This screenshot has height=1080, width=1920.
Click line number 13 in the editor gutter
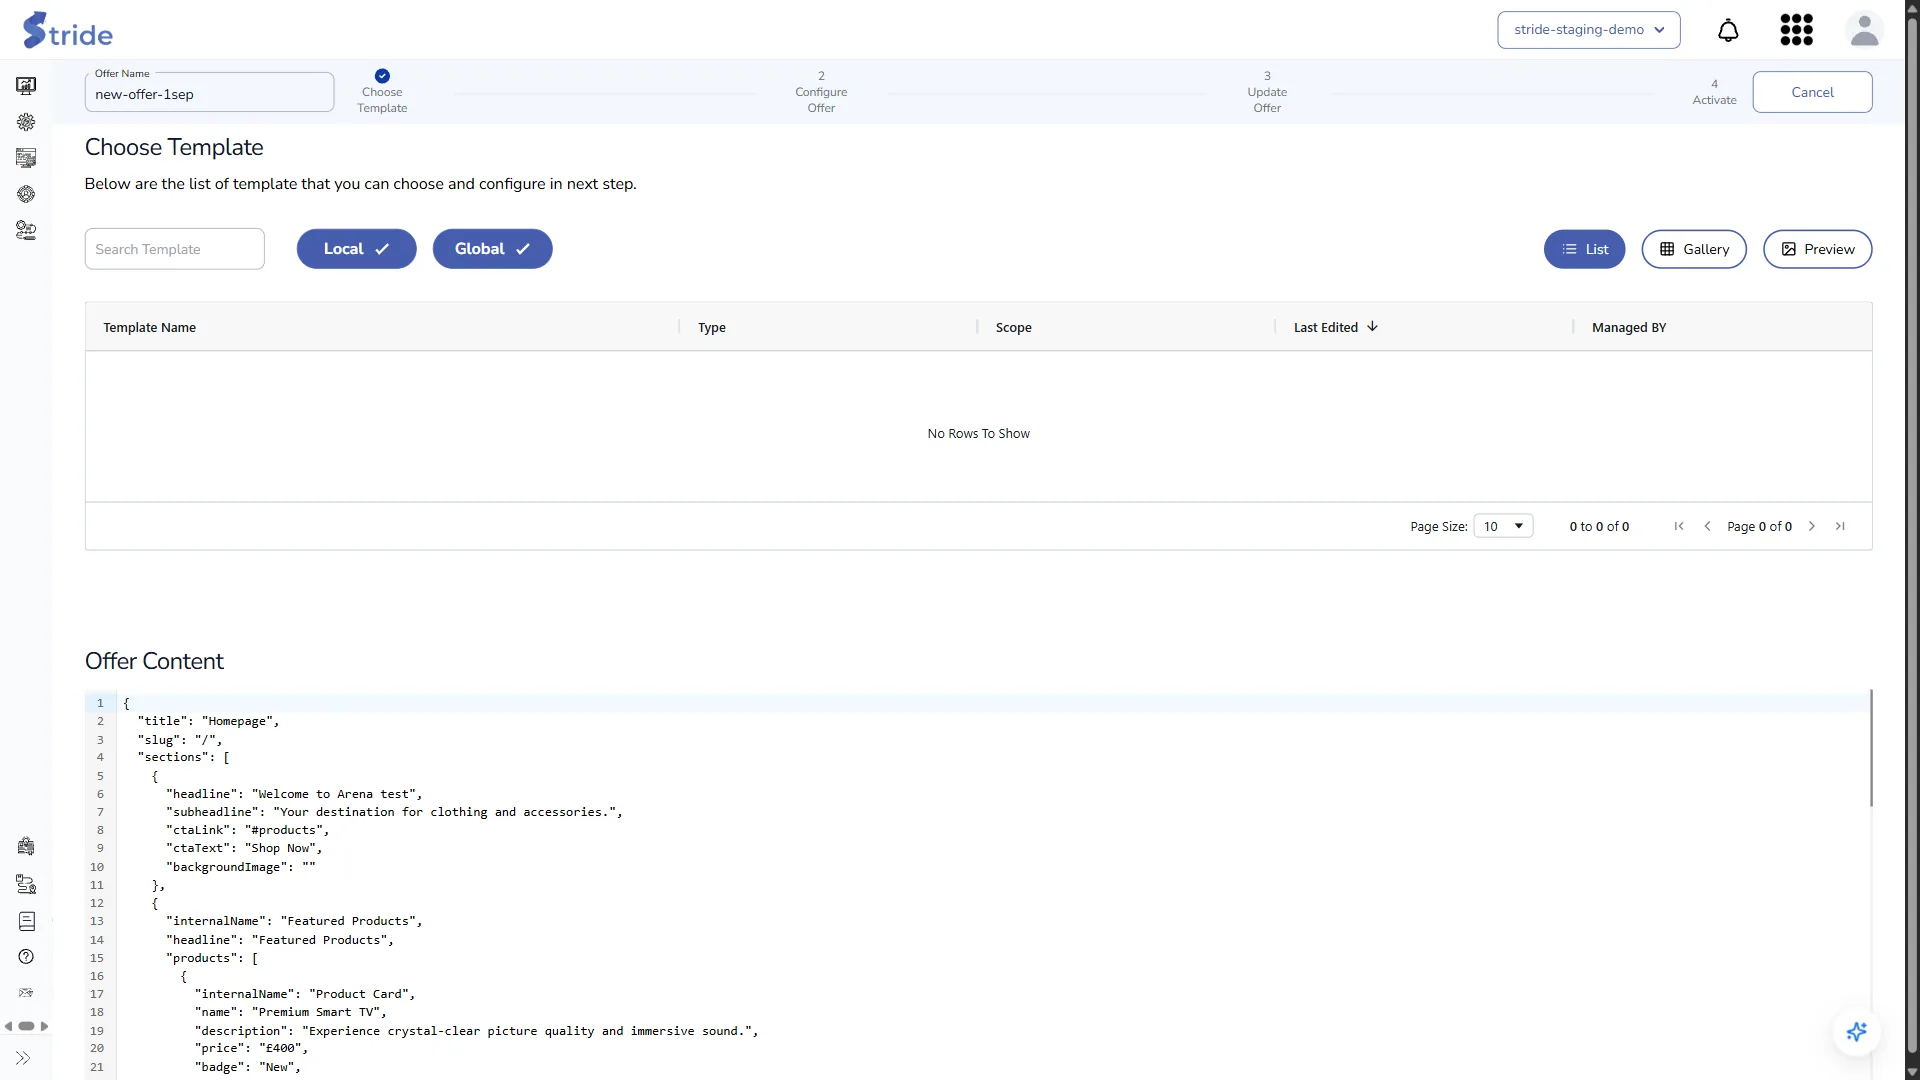97,921
